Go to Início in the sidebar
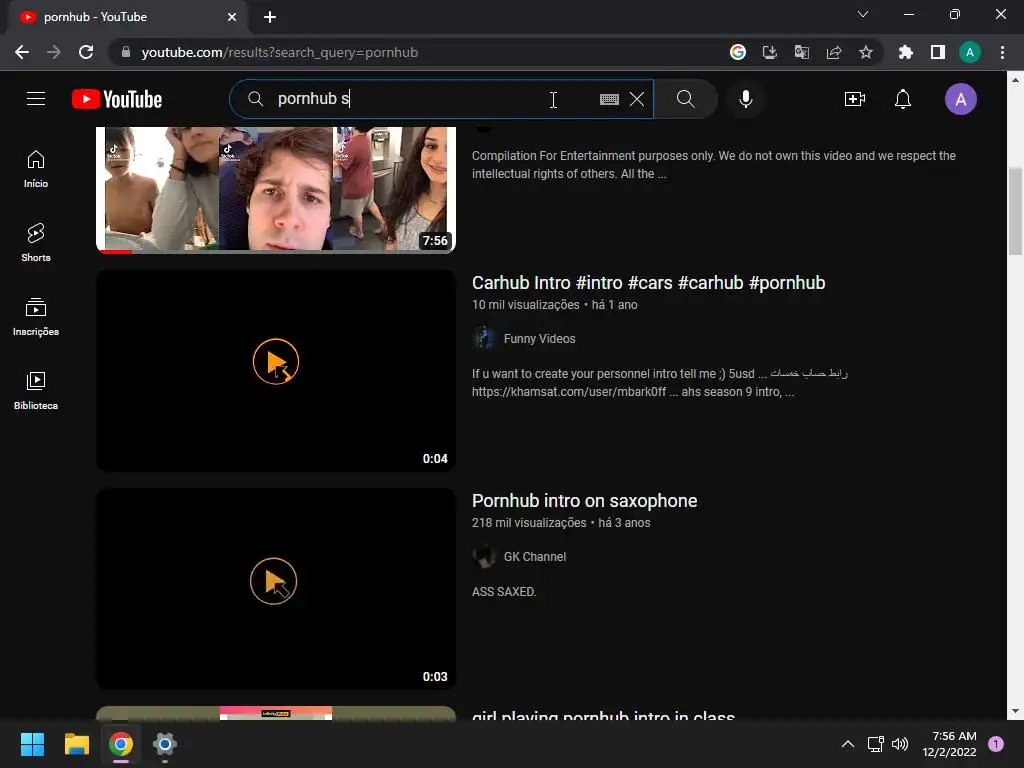 pos(36,169)
